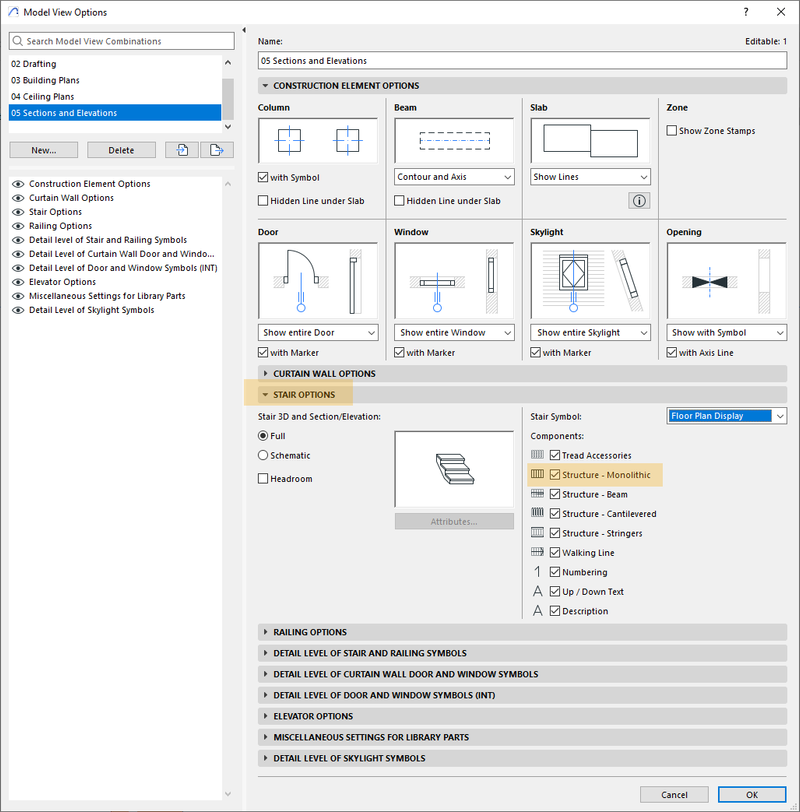This screenshot has height=812, width=800.
Task: Click the Description component icon
Action: [x=537, y=611]
